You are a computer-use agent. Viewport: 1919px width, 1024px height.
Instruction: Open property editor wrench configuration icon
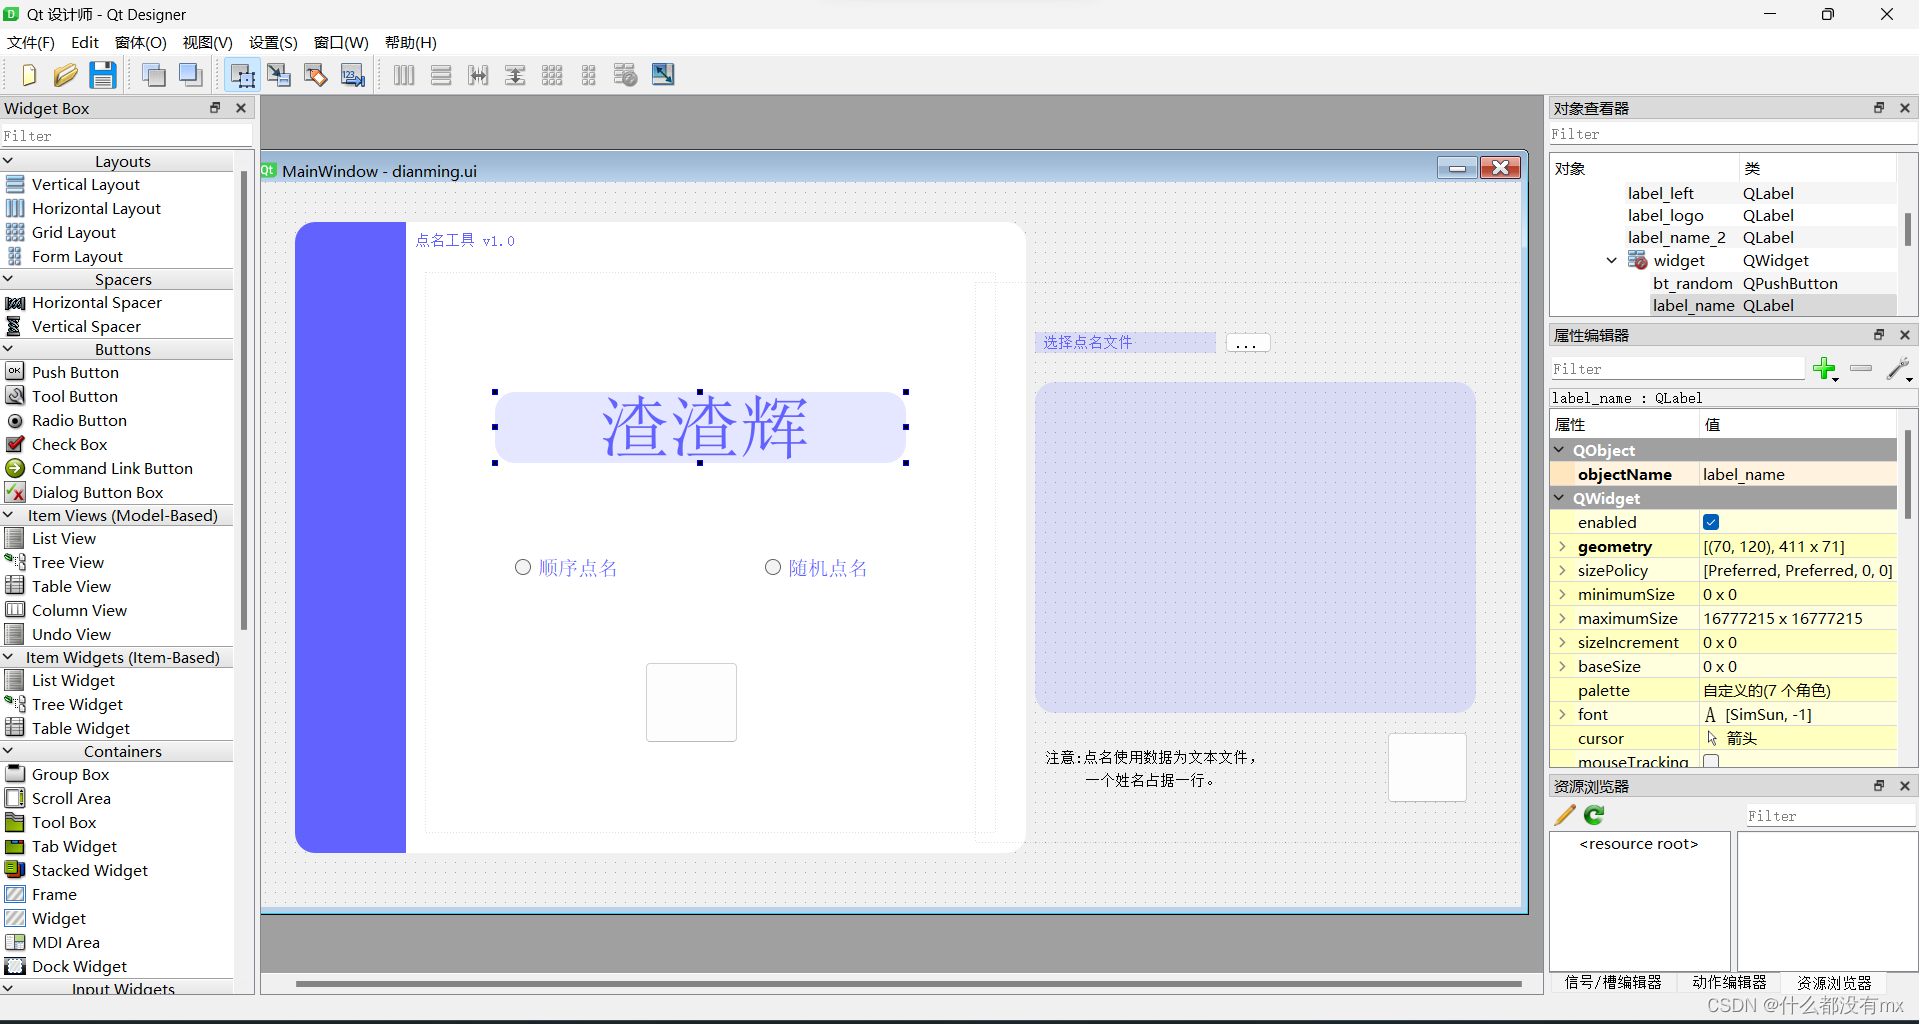[x=1899, y=369]
